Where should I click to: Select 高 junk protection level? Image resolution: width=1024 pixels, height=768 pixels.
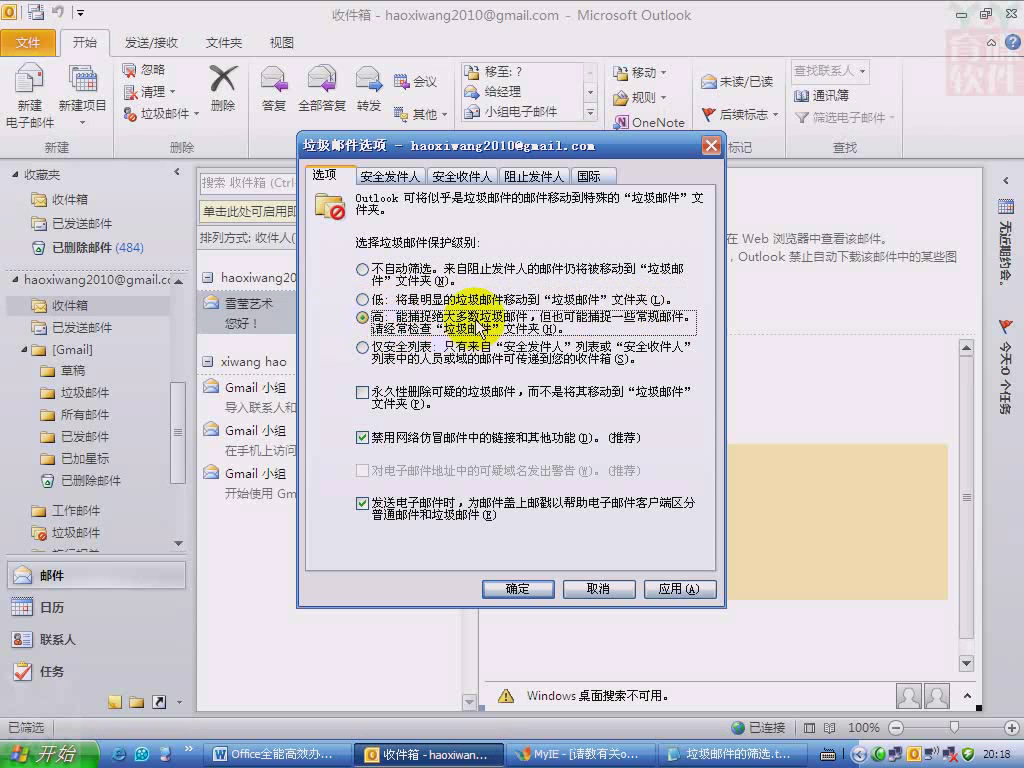click(362, 317)
